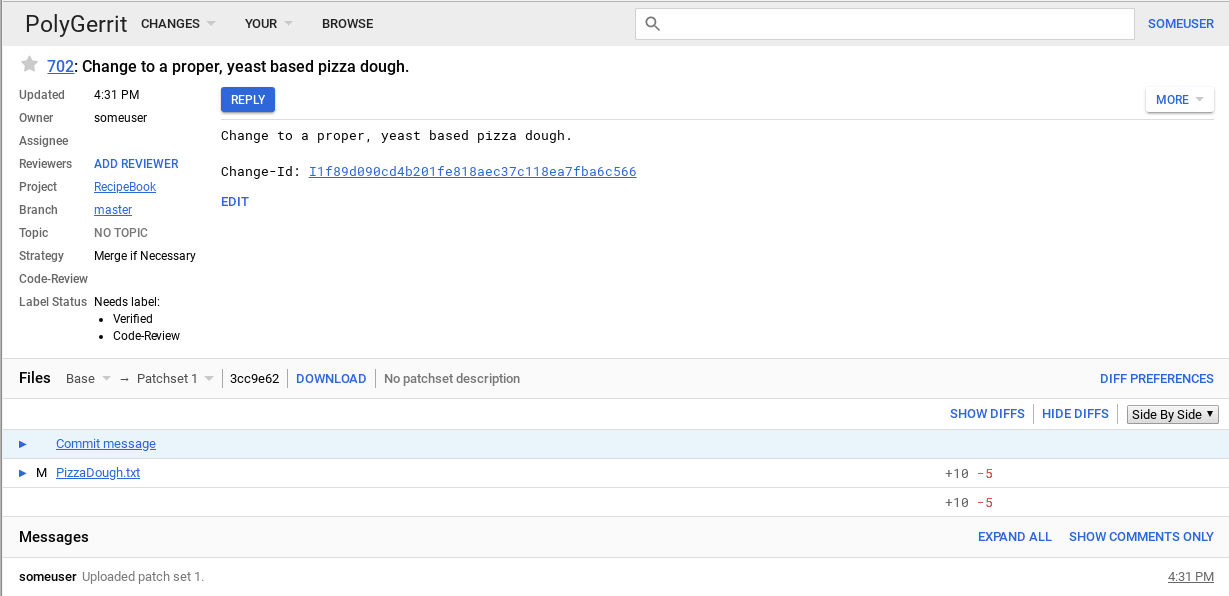Open the master branch link
Screen dimensions: 1229x596
[x=112, y=209]
